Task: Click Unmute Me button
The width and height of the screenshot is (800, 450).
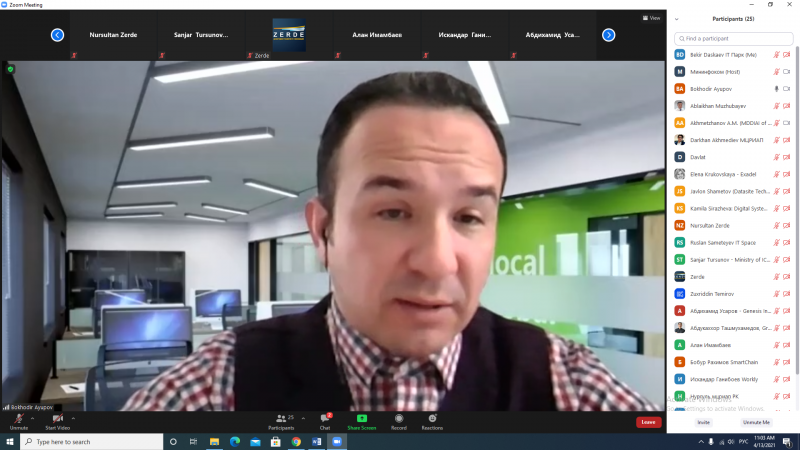Action: pos(756,422)
